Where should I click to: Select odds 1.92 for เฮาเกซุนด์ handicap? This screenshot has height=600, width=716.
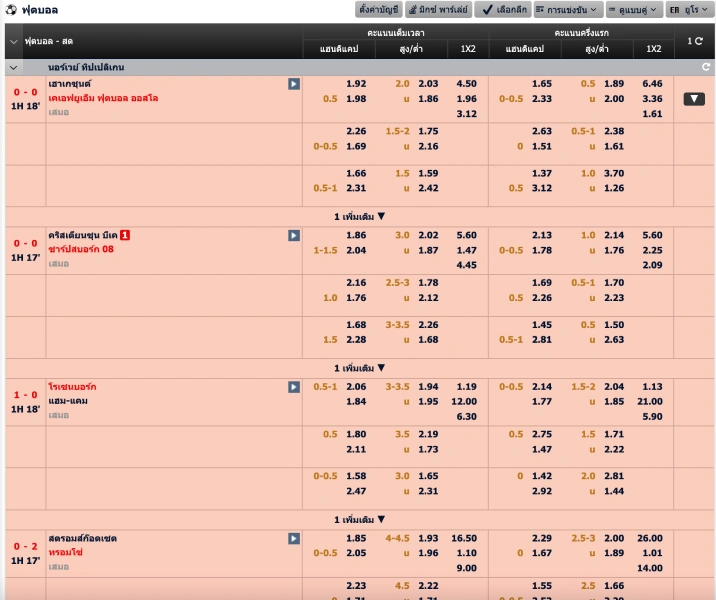pos(356,84)
